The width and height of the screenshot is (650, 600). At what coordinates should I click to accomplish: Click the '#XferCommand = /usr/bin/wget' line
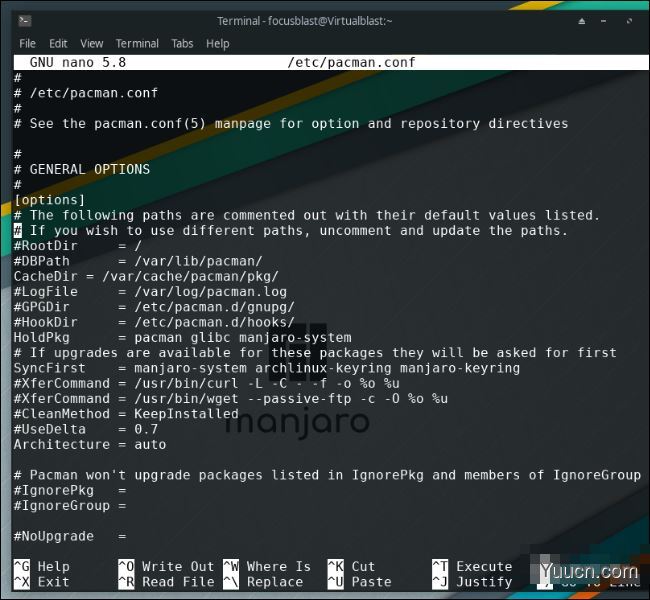coord(230,399)
